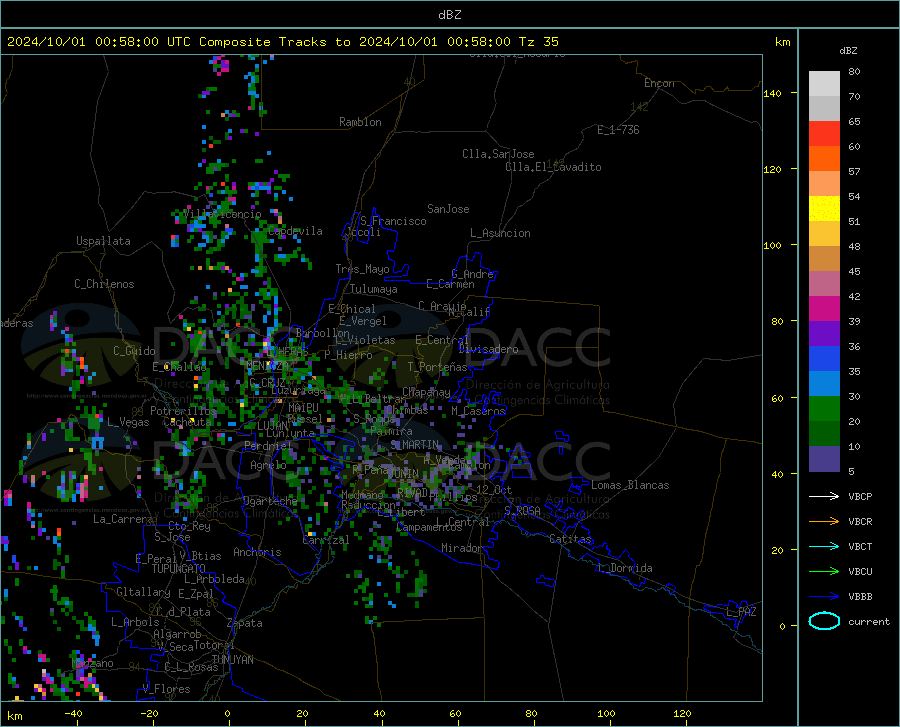Click the TUNUYAN map label
Screen dimensions: 900x727
point(232,659)
